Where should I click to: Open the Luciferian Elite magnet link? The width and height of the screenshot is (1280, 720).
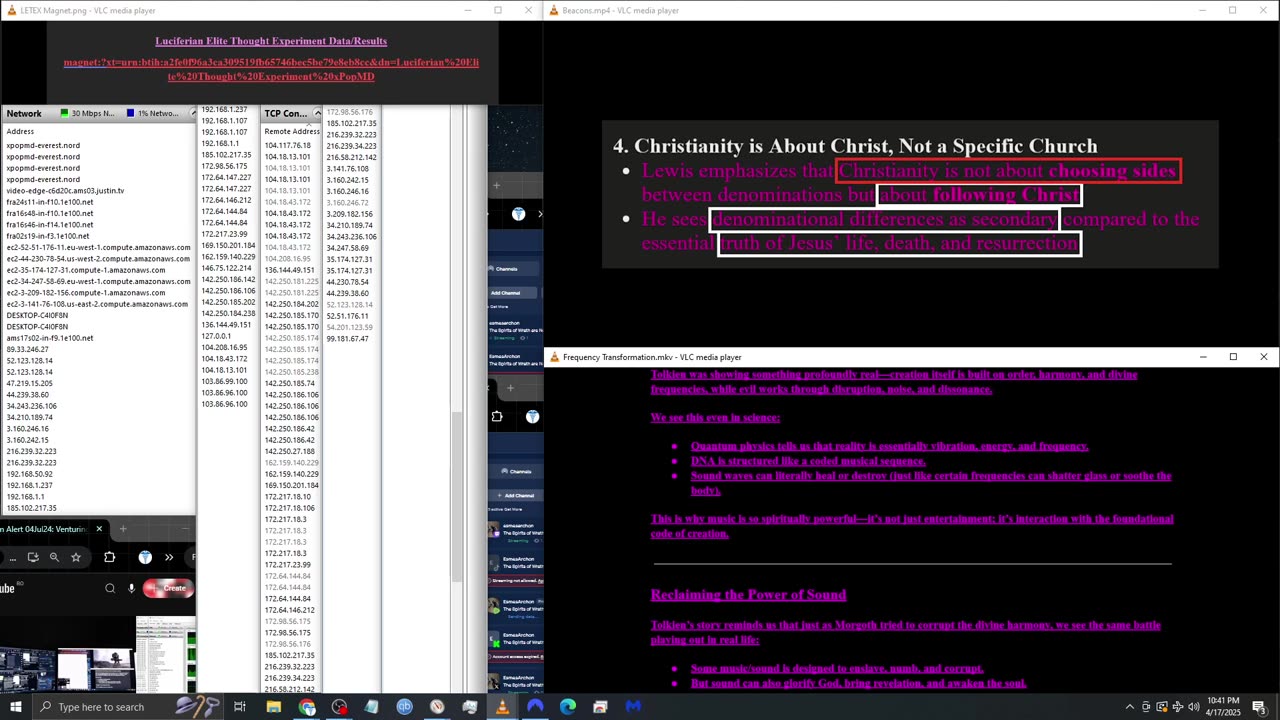coord(271,69)
